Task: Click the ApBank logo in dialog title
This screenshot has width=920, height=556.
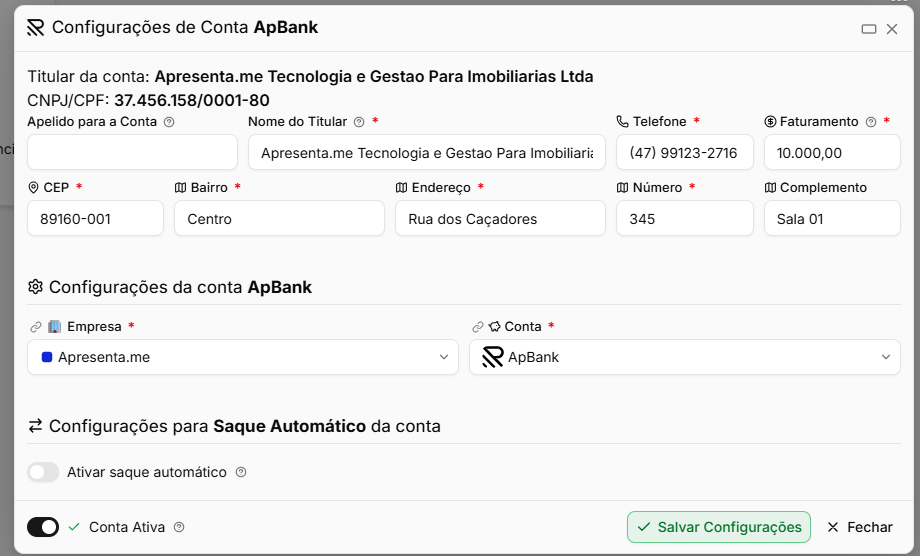Action: tap(36, 28)
